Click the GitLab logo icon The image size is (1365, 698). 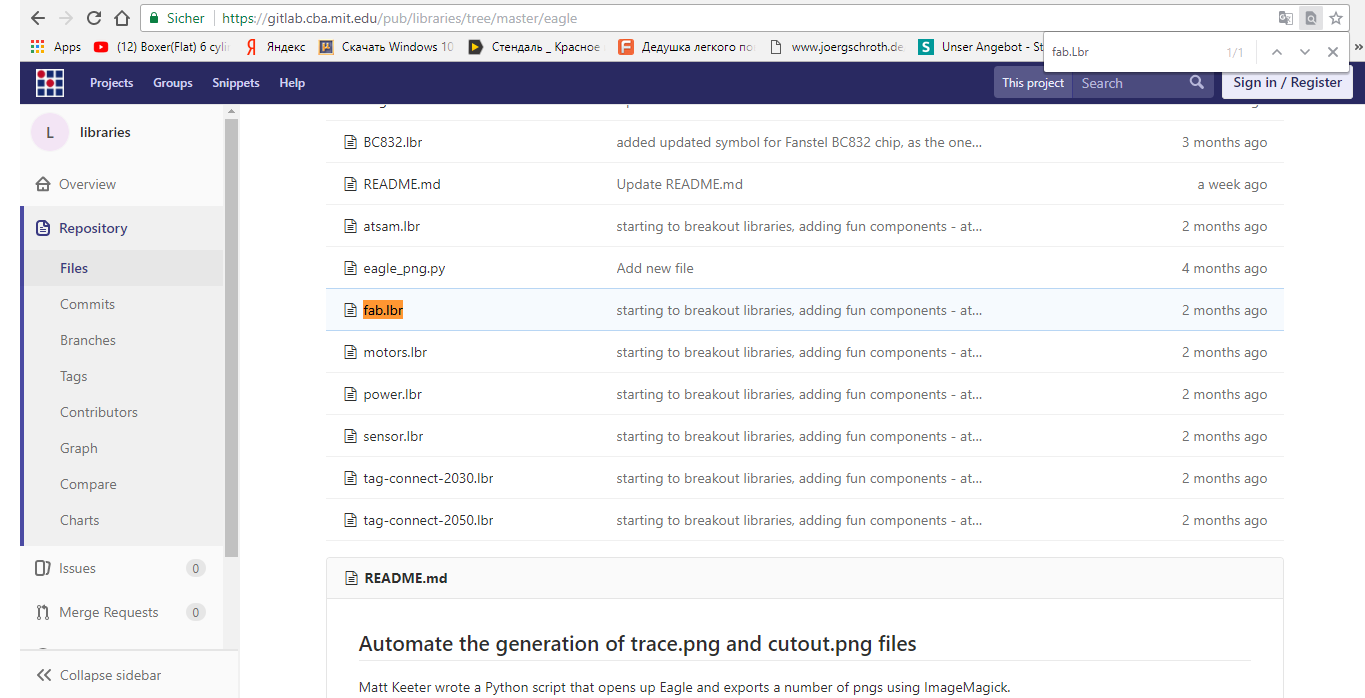(50, 83)
